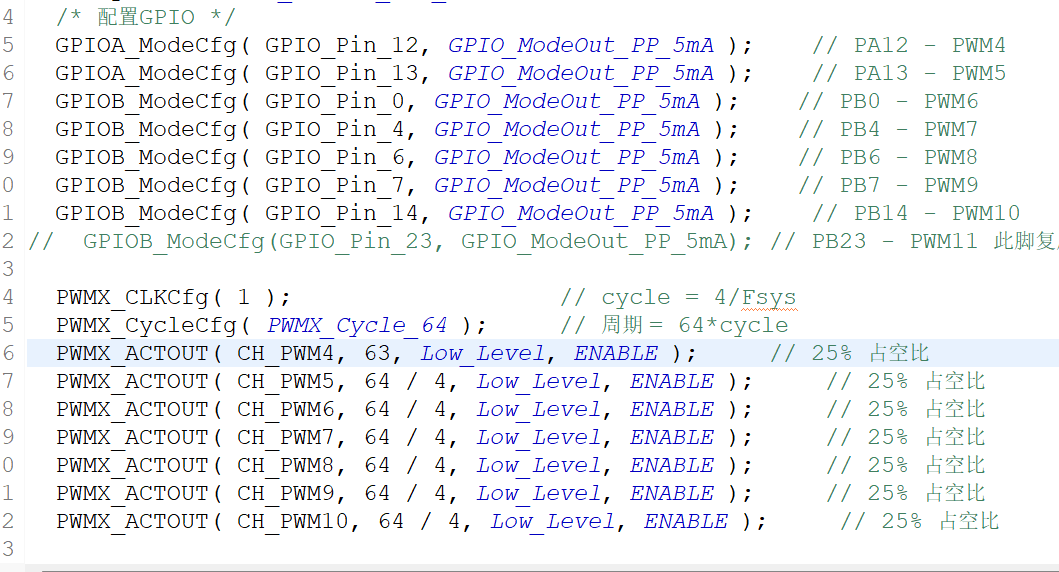Image resolution: width=1059 pixels, height=572 pixels.
Task: Click GPIO_Pin_13 argument text
Action: pos(334,73)
